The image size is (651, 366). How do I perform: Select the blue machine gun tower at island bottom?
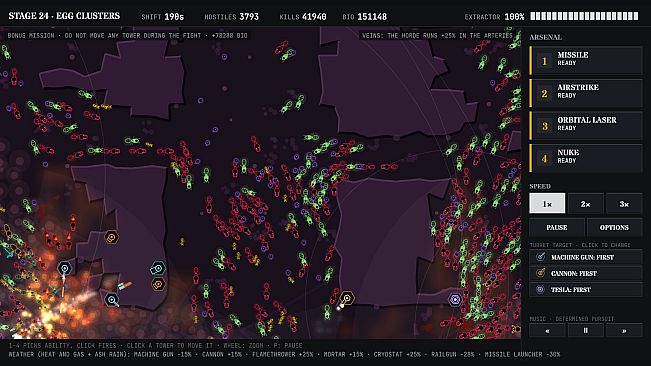point(111,299)
